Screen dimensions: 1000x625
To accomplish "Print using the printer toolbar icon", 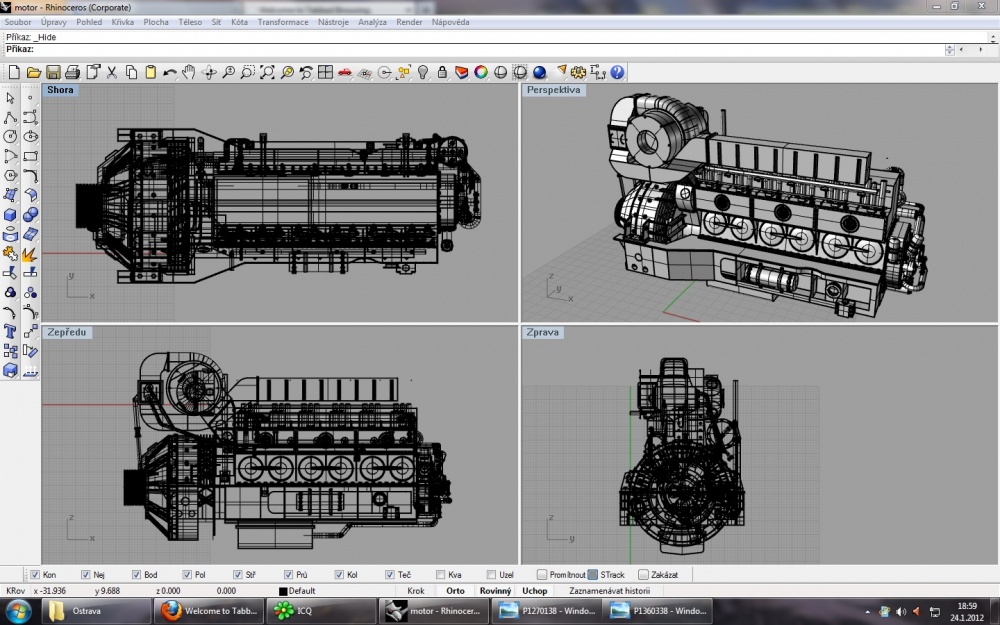I will tap(73, 72).
